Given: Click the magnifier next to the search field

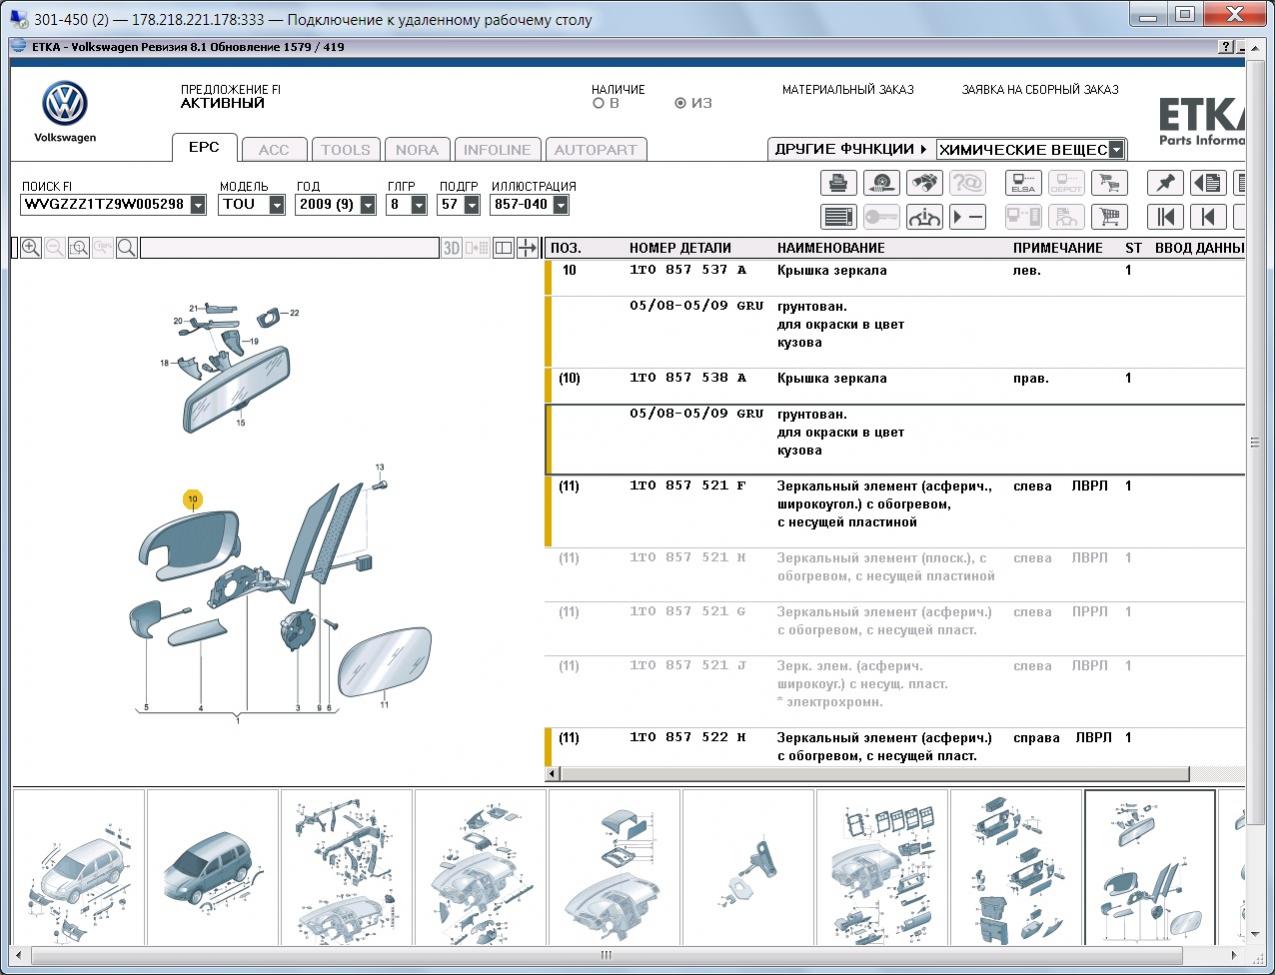Looking at the screenshot, I should (127, 248).
